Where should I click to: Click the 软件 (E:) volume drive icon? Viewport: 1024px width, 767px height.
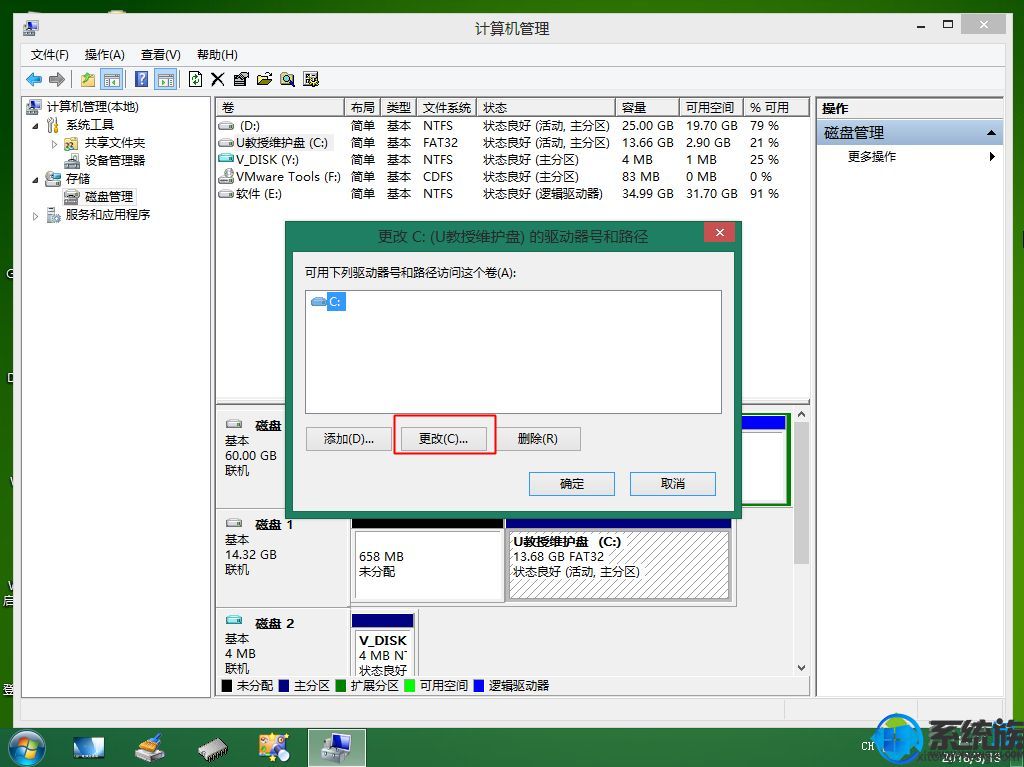(x=226, y=193)
